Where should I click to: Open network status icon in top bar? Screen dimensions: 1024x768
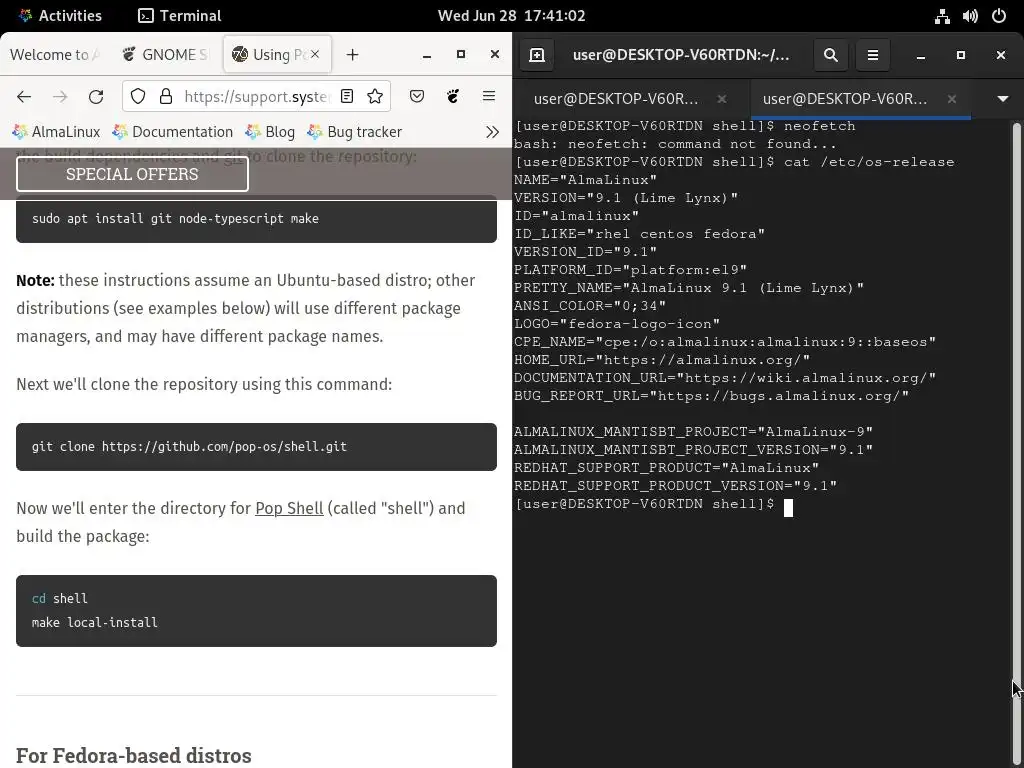[x=942, y=16]
